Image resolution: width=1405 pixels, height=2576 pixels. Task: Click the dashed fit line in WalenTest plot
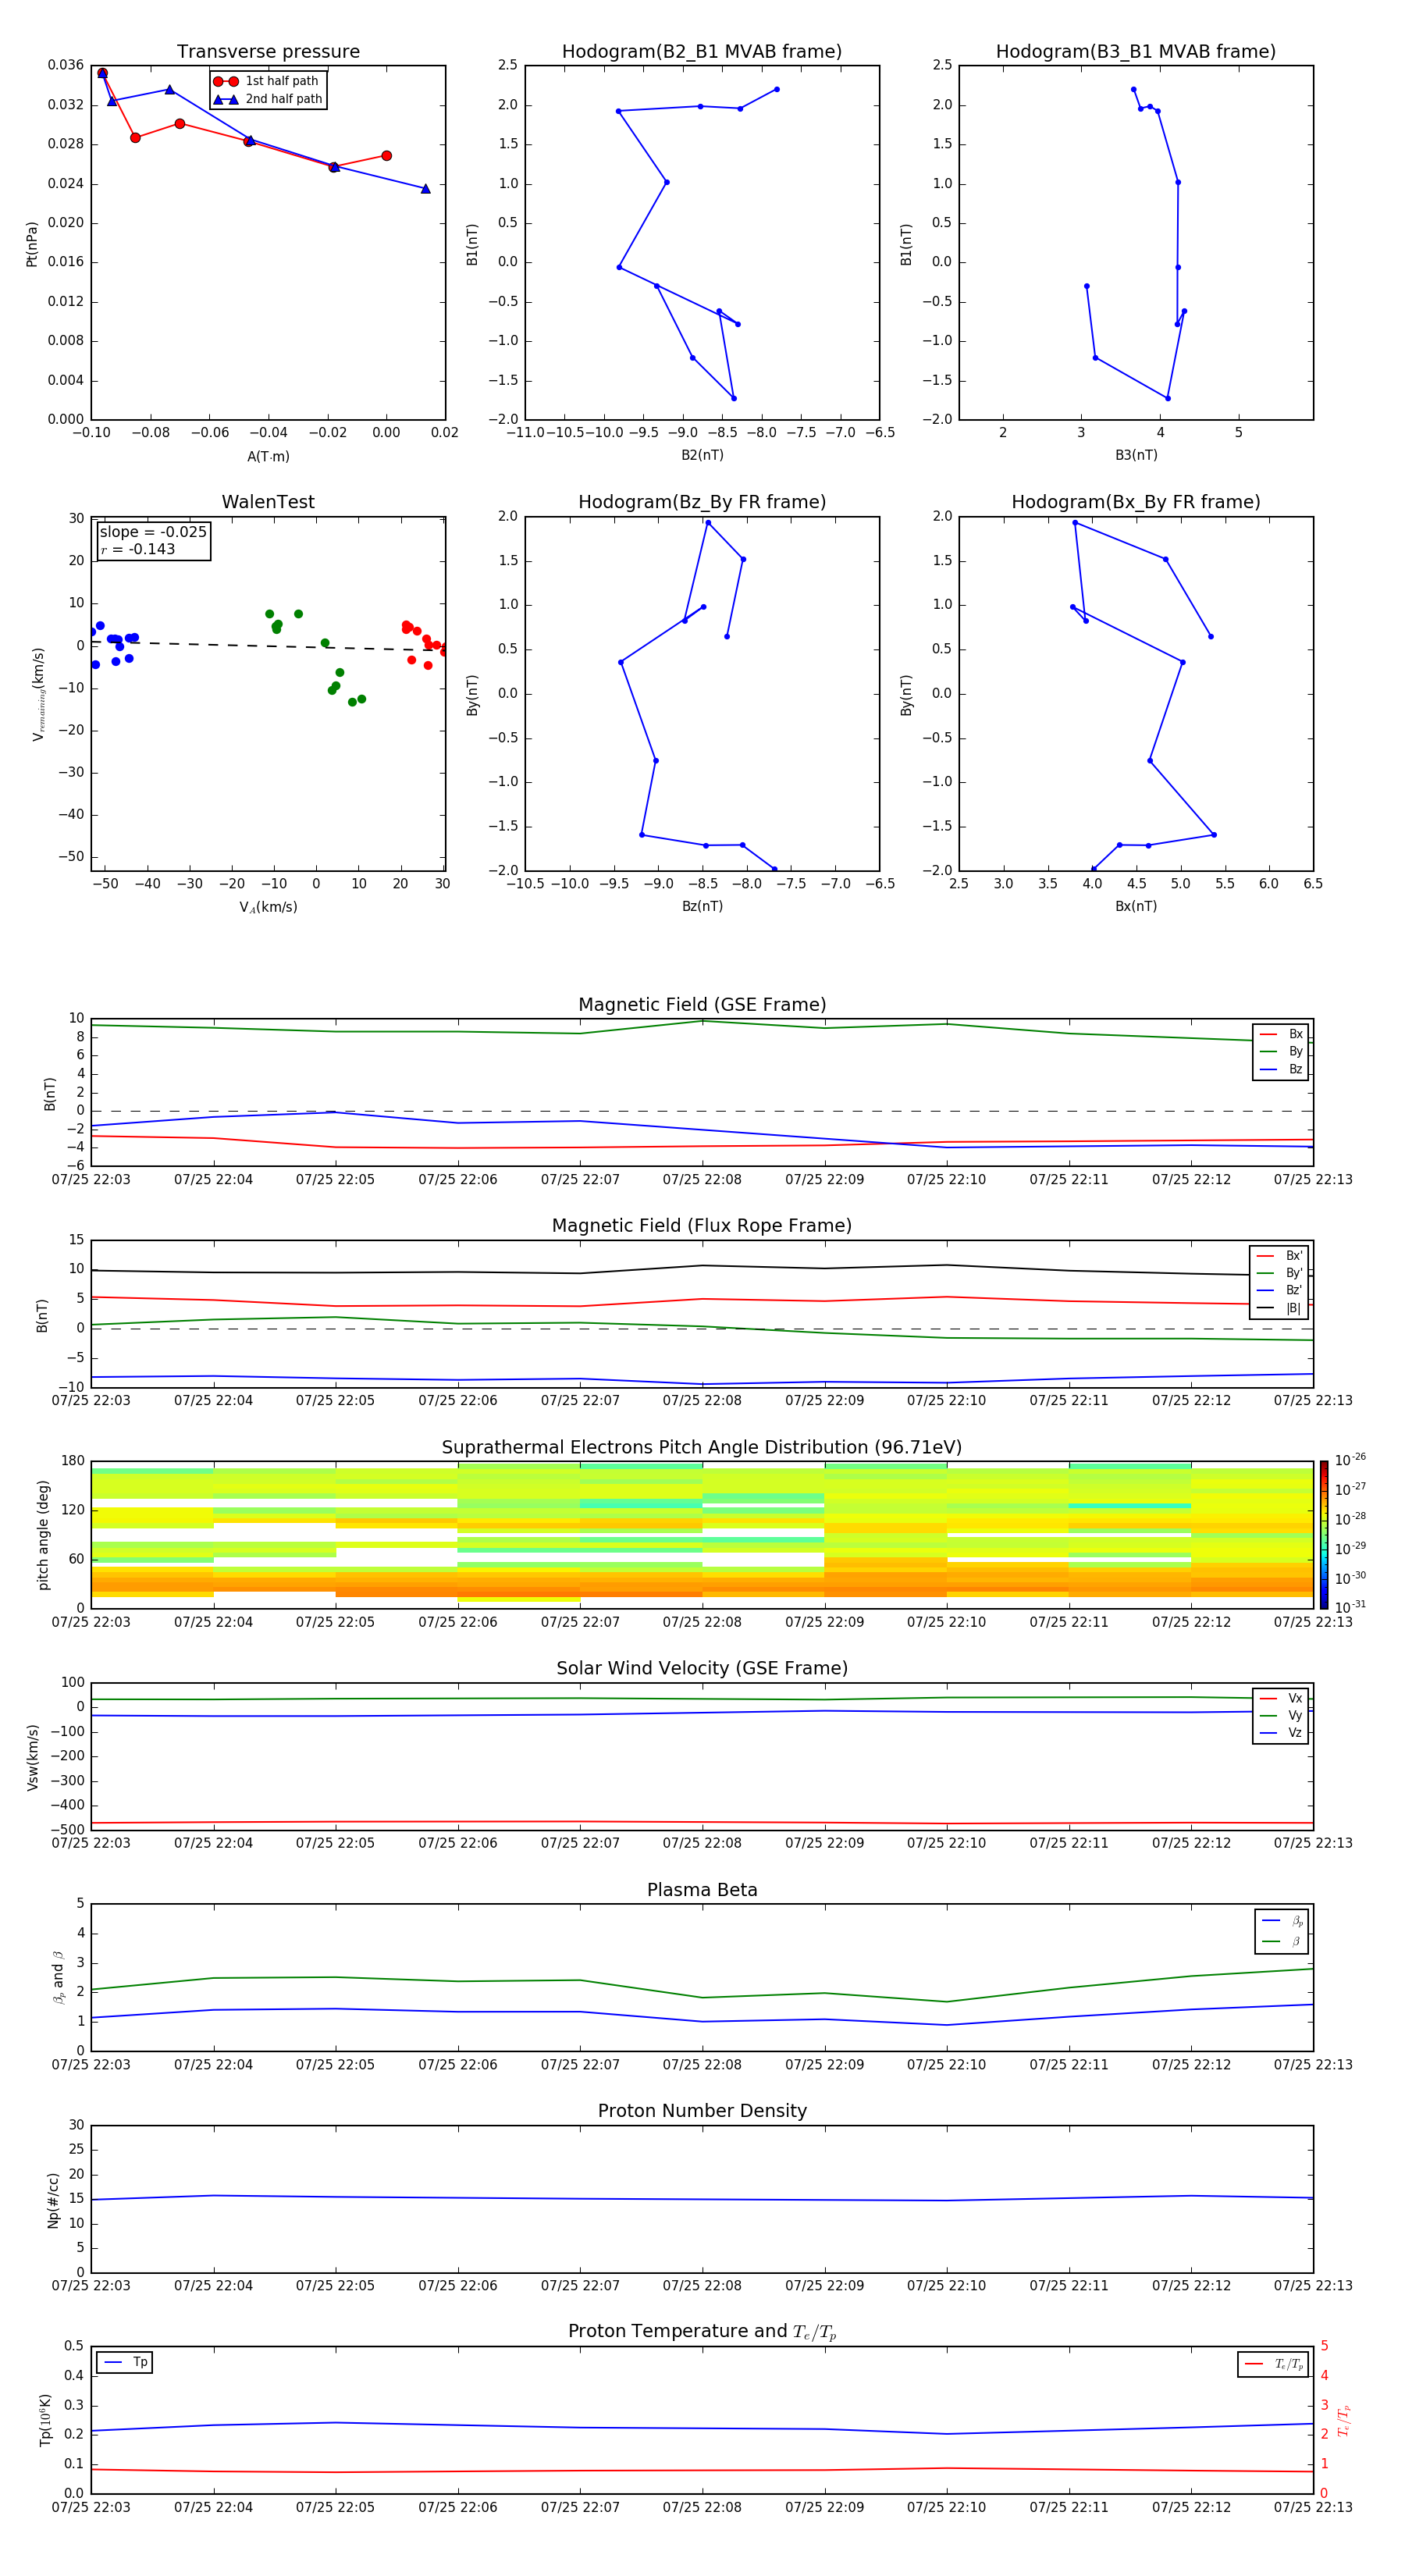point(268,646)
